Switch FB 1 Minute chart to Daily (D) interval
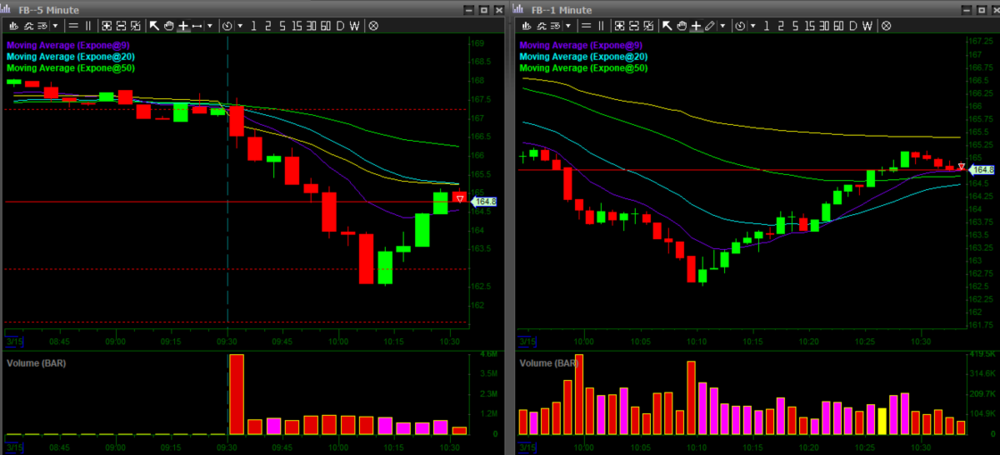 pyautogui.click(x=852, y=25)
